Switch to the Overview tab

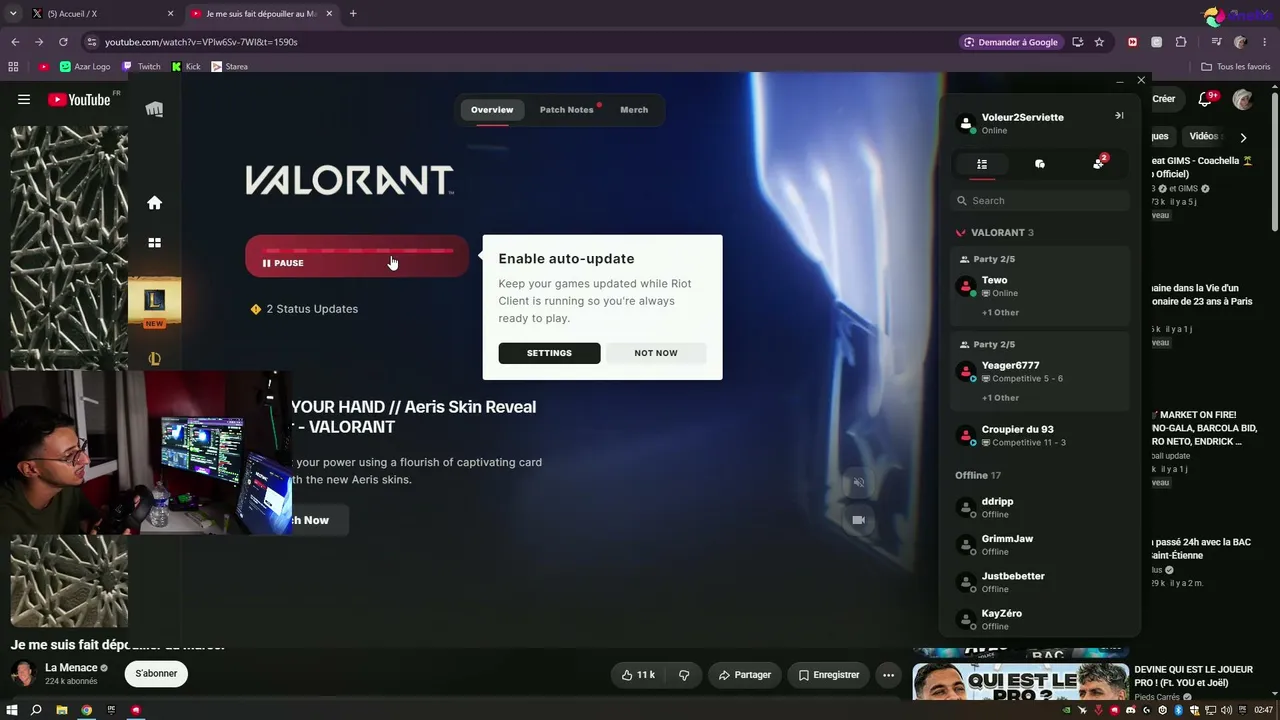click(492, 110)
